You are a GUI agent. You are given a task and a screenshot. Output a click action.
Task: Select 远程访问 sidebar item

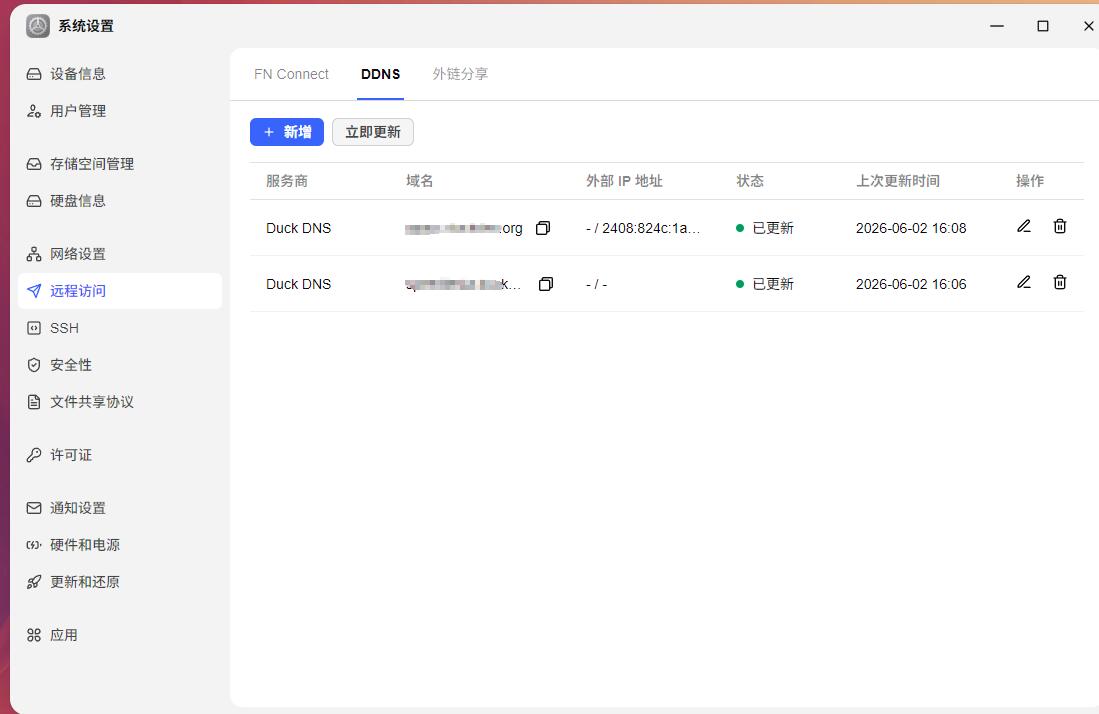(119, 291)
